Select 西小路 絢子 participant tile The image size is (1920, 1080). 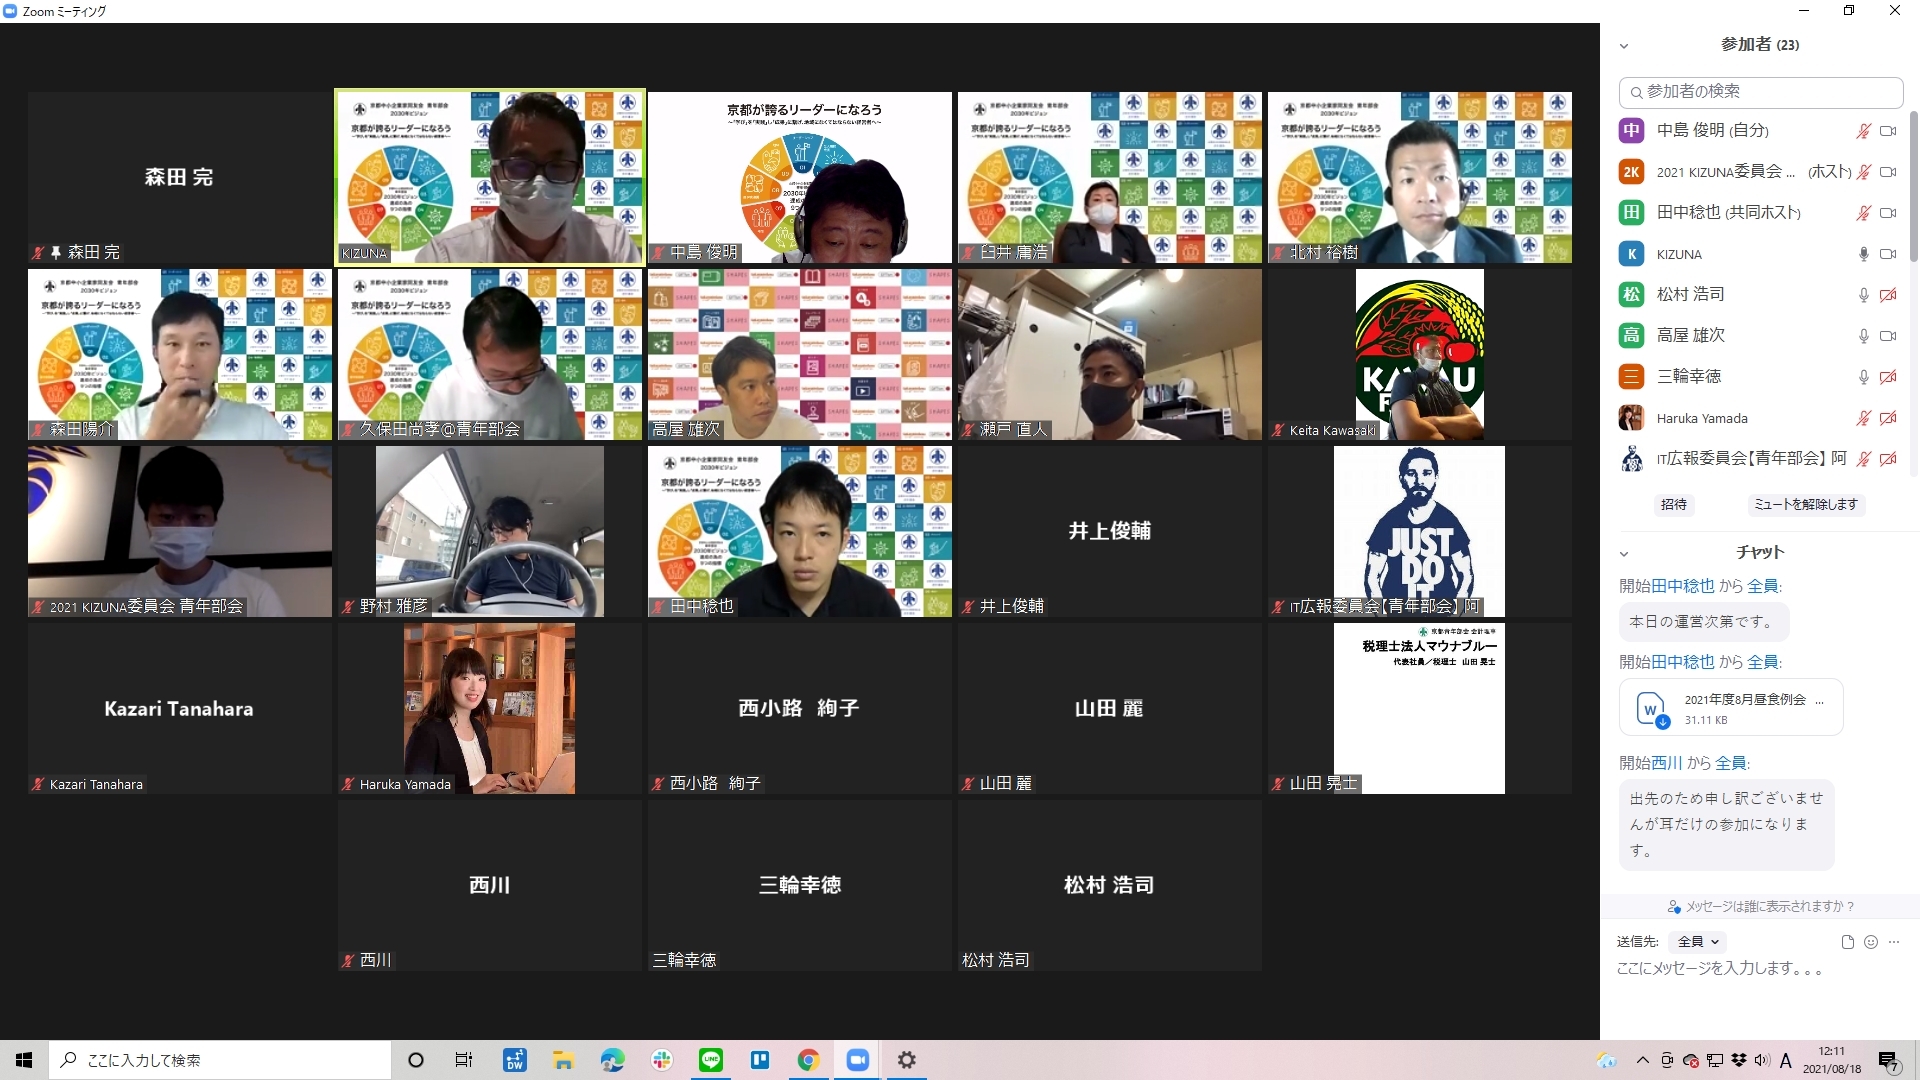[x=800, y=708]
